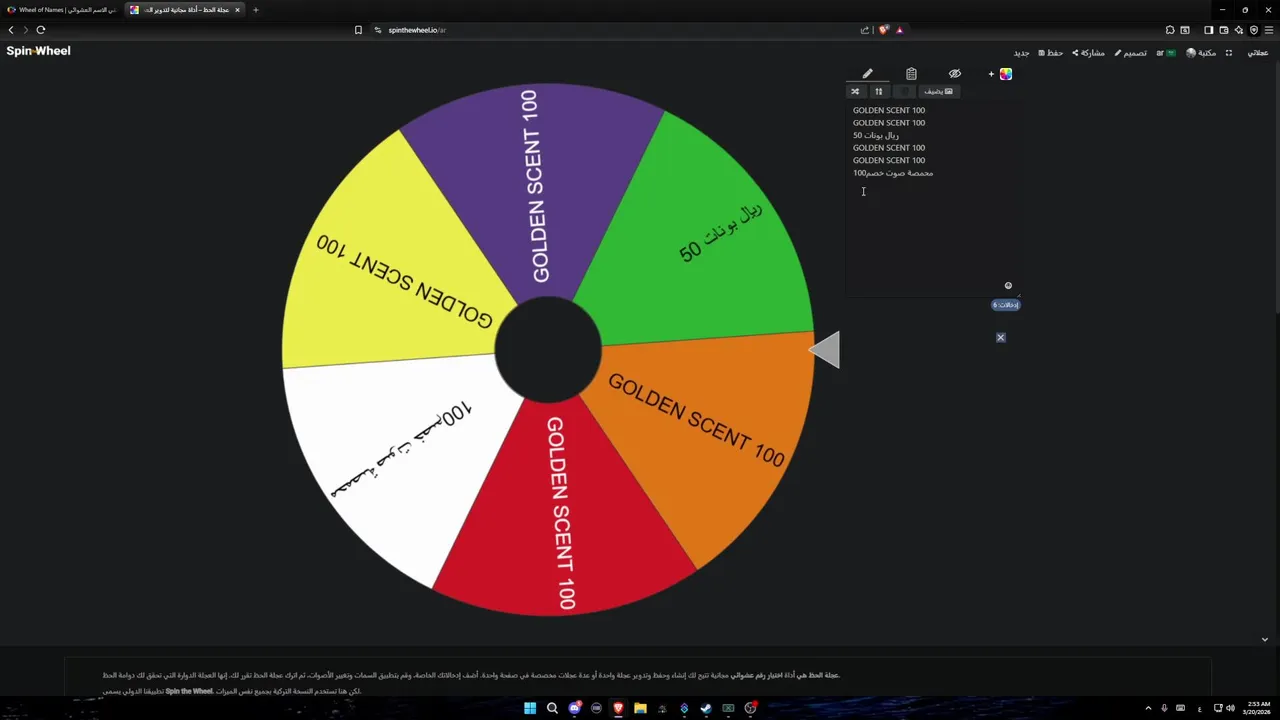
Task: Open File Explorer from the taskbar
Action: [640, 709]
